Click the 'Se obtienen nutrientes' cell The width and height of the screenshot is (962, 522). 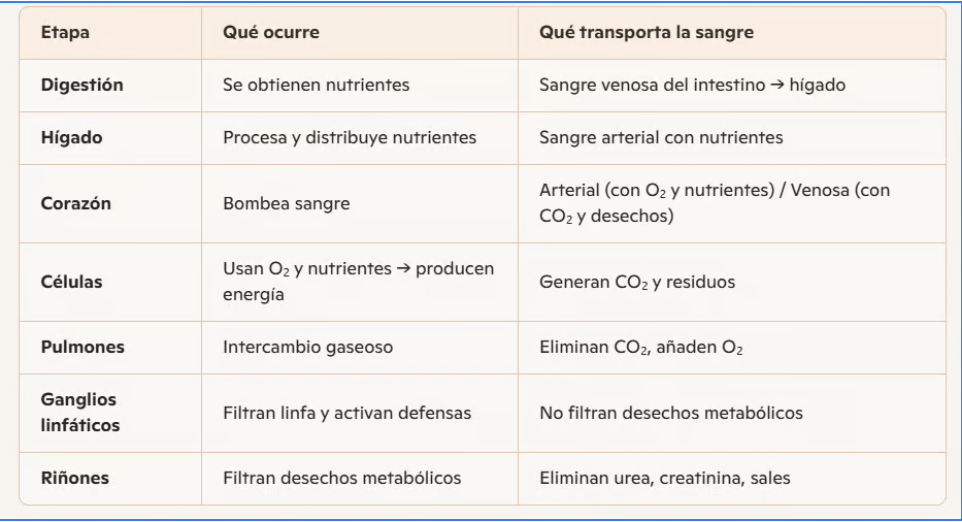316,85
